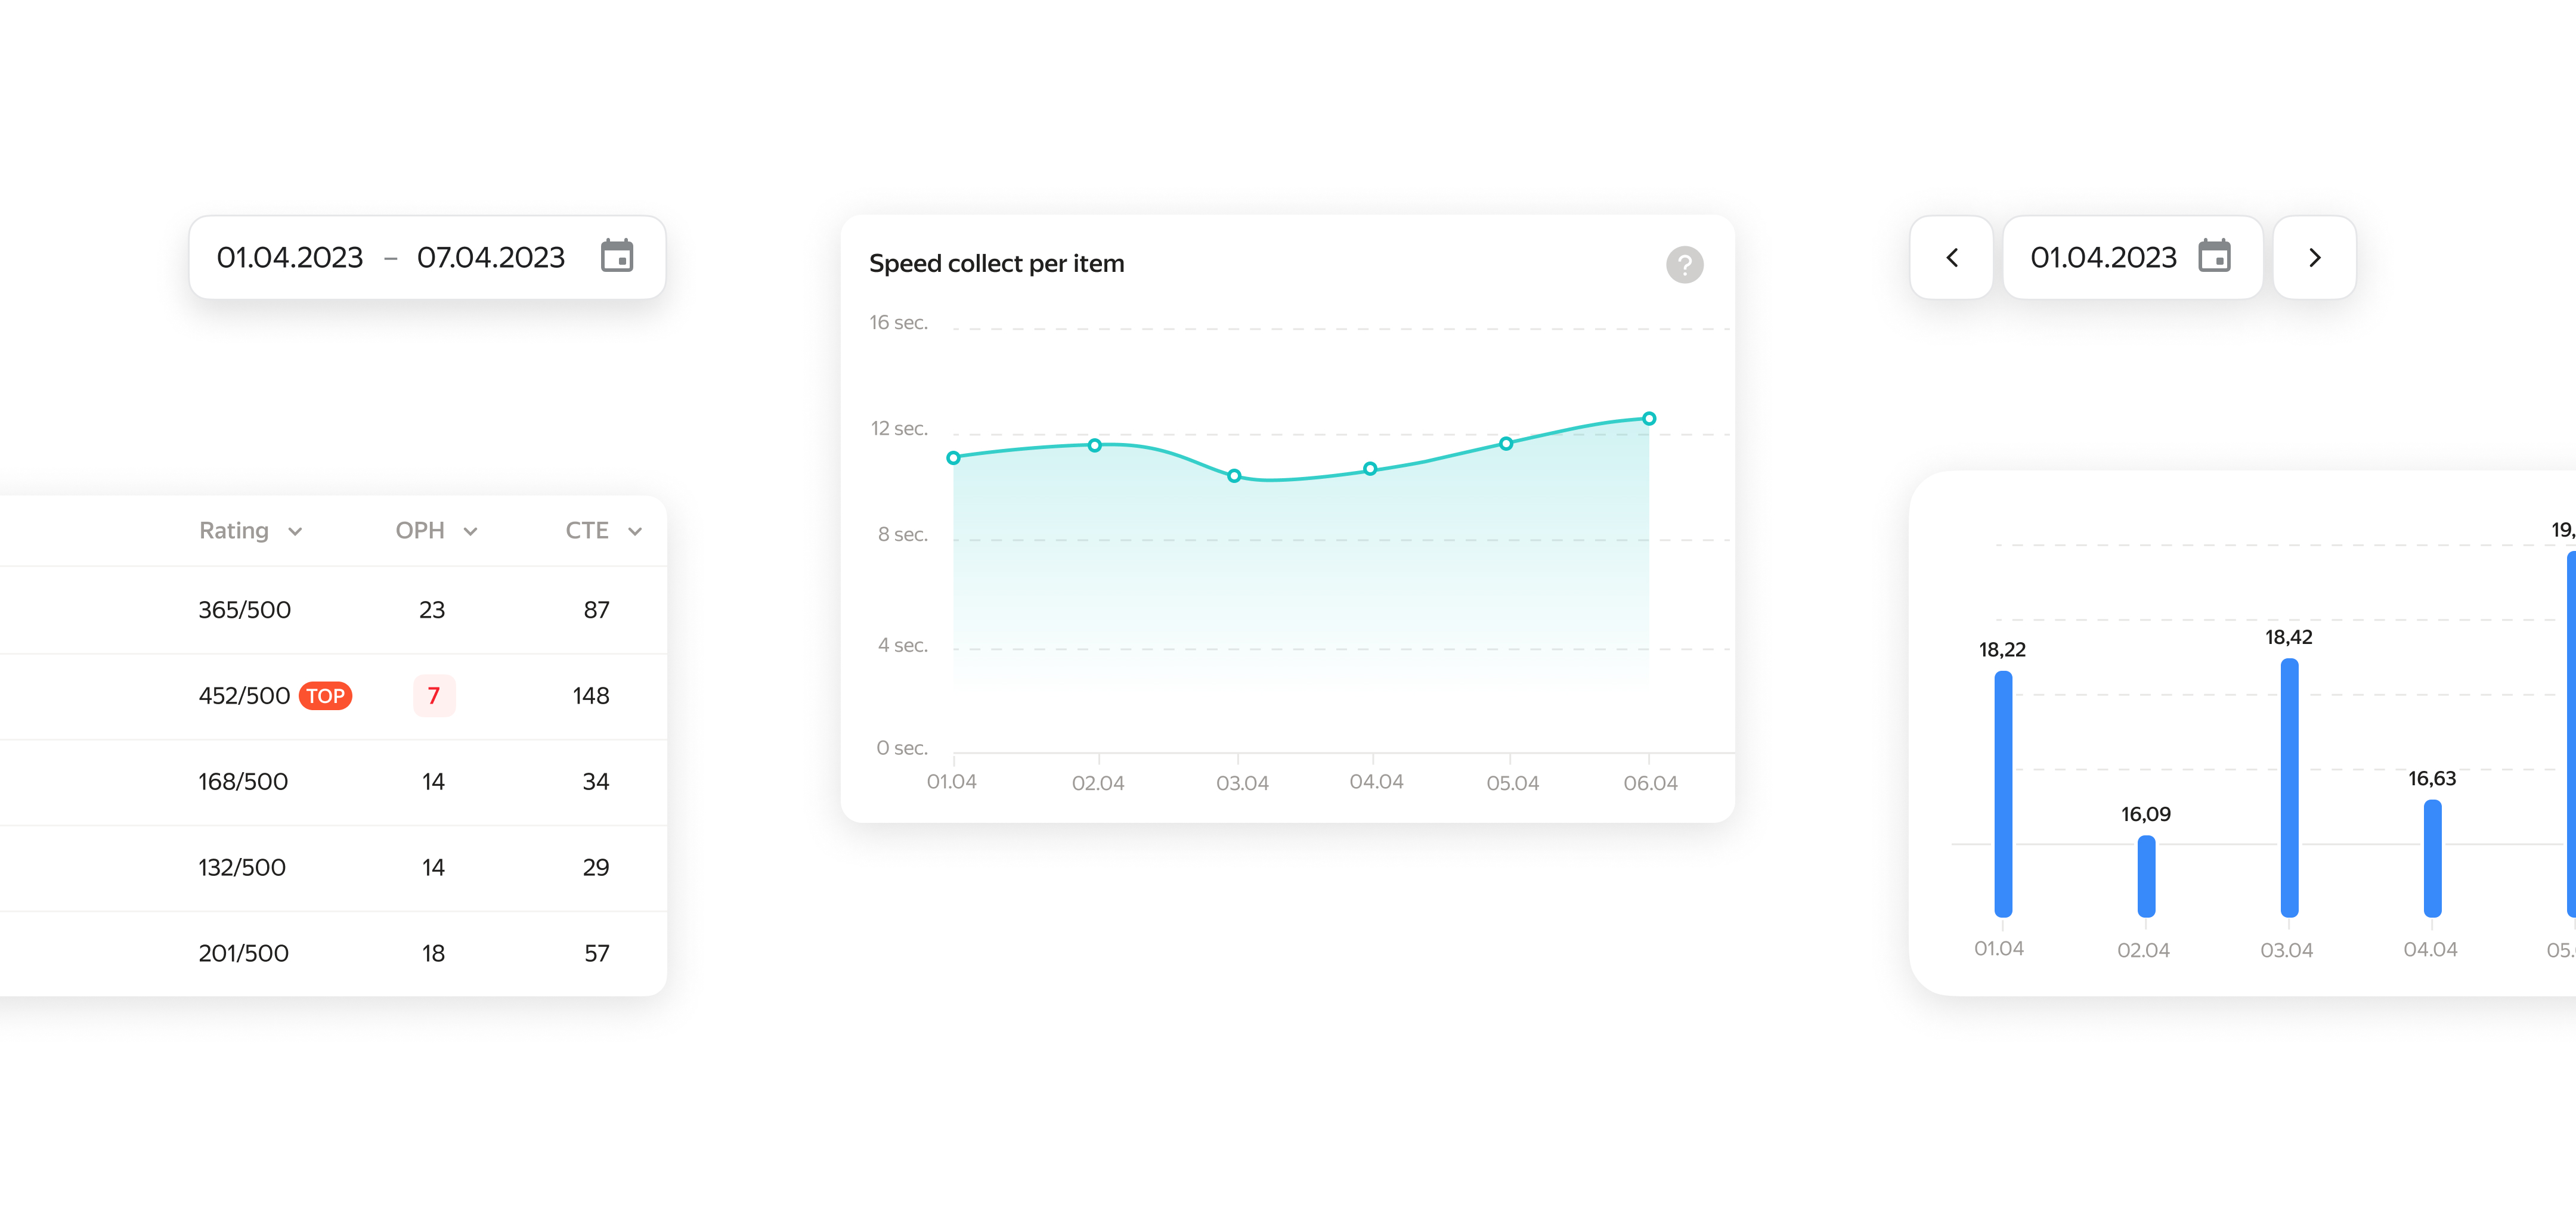The height and width of the screenshot is (1211, 2576).
Task: Click the 02.04 bar labeled 16,09
Action: (x=2146, y=876)
